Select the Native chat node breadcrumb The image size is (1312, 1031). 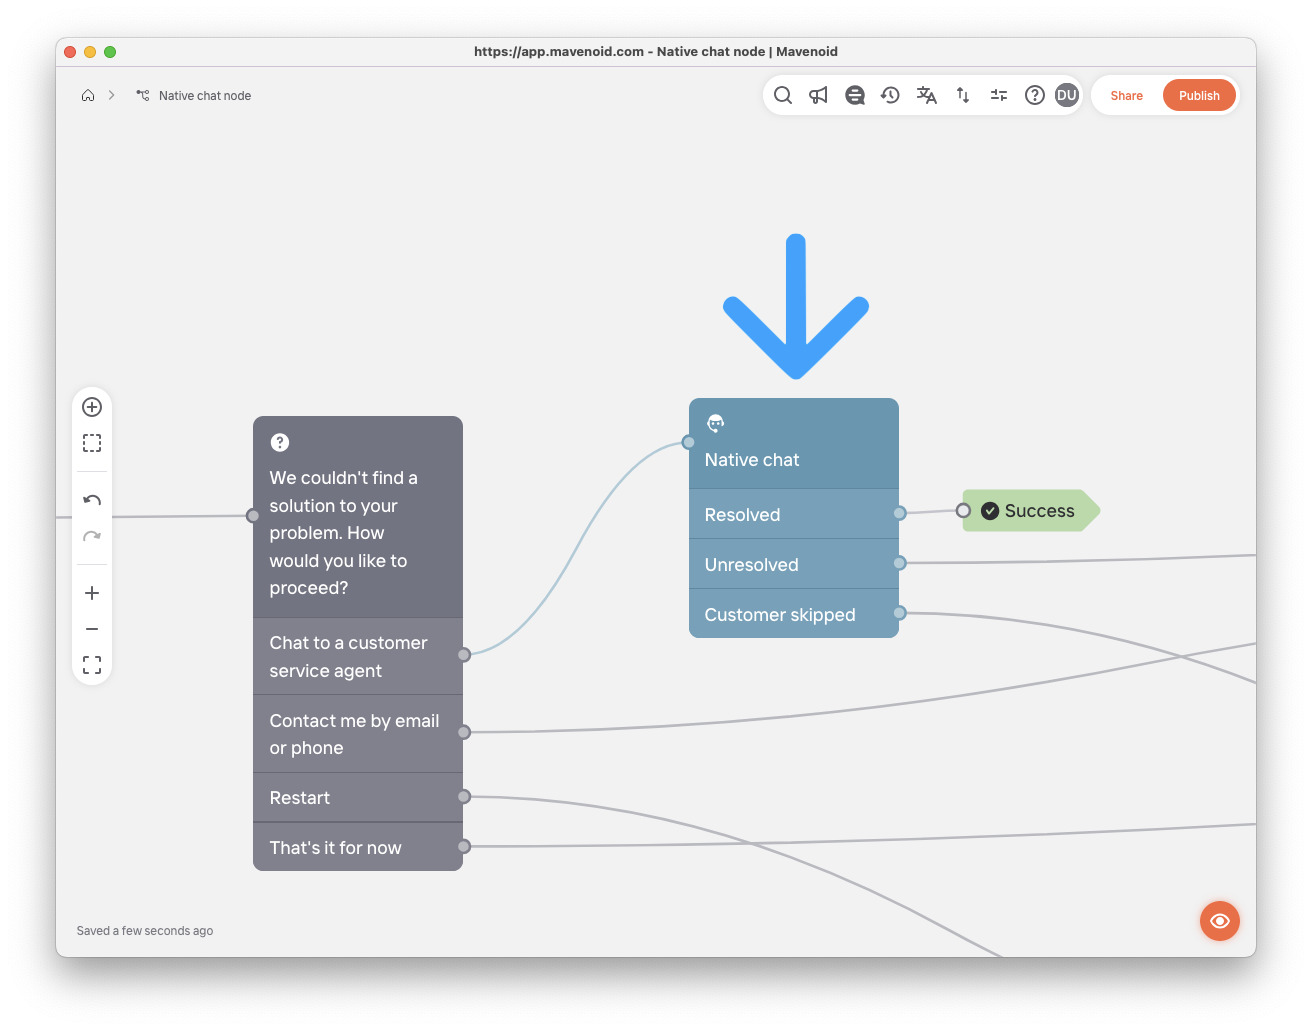click(204, 96)
